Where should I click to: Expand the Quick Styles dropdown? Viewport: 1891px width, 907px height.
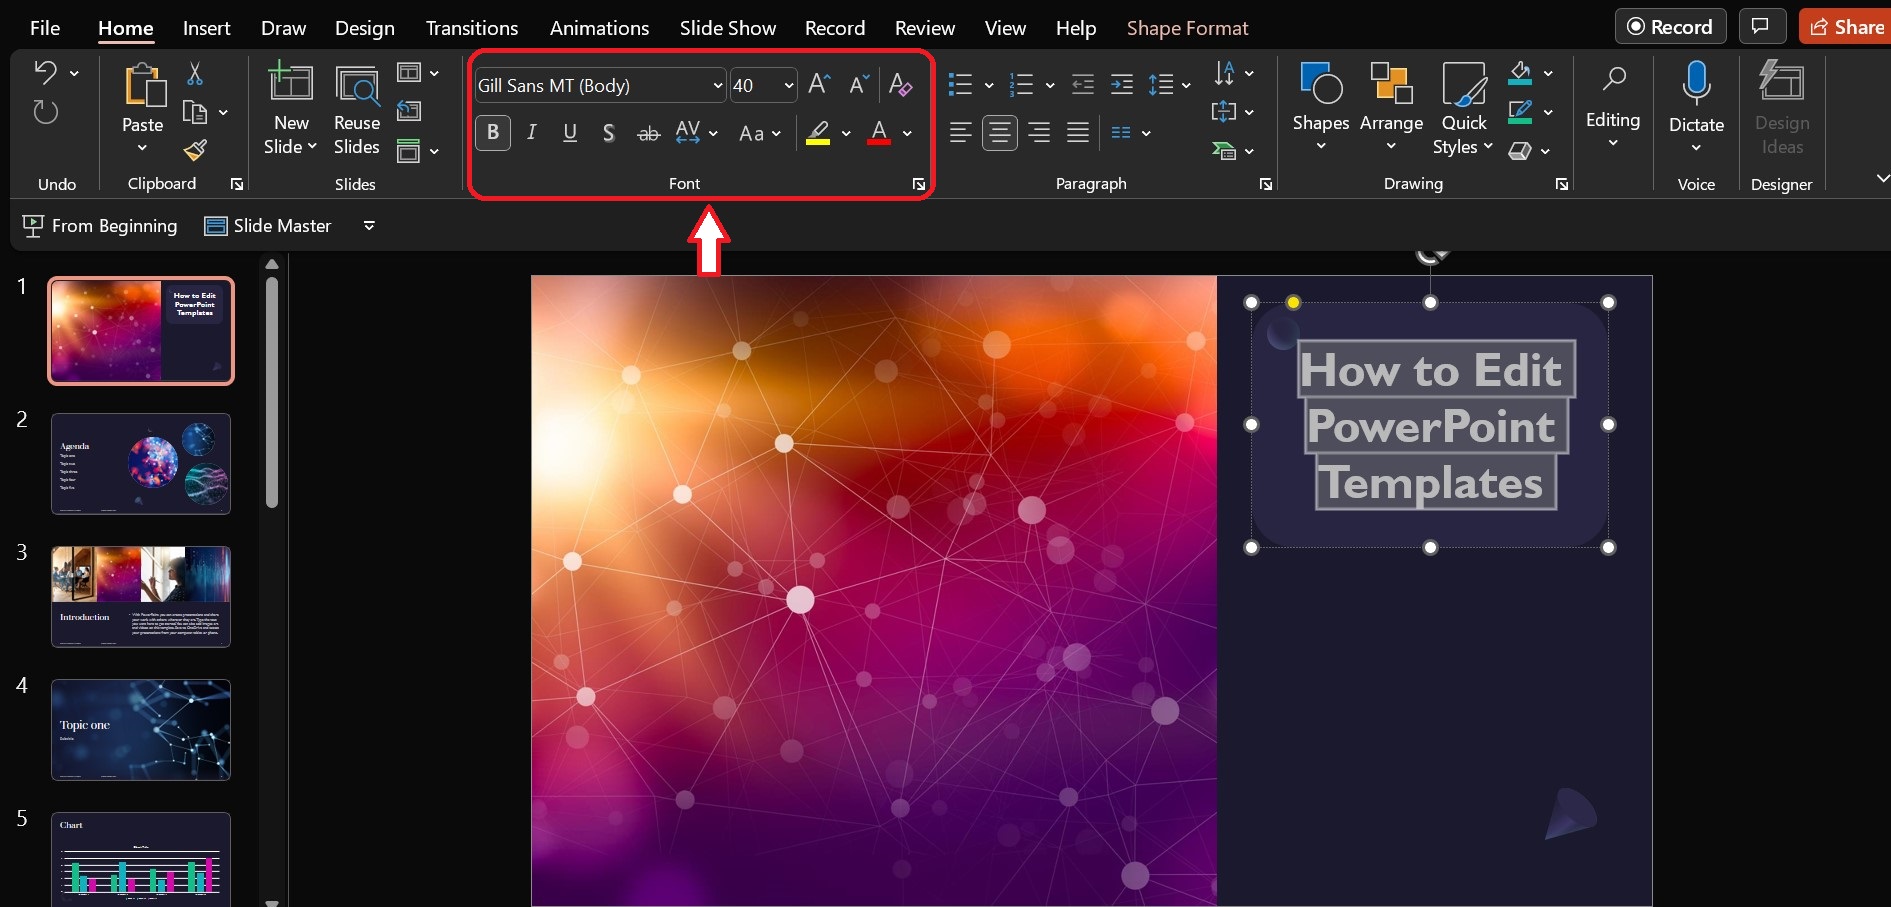(x=1463, y=146)
